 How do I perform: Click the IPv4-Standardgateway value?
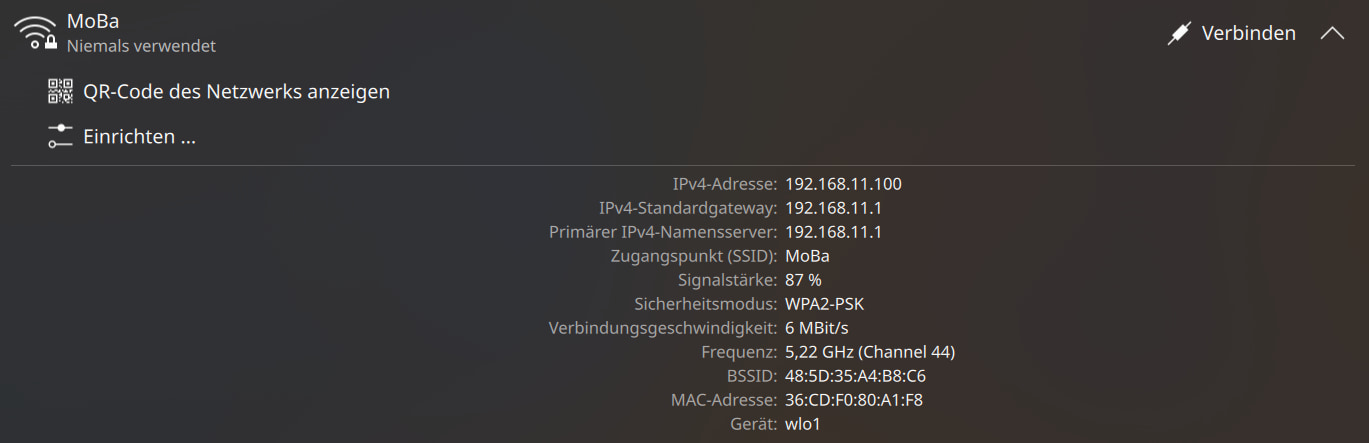point(833,208)
